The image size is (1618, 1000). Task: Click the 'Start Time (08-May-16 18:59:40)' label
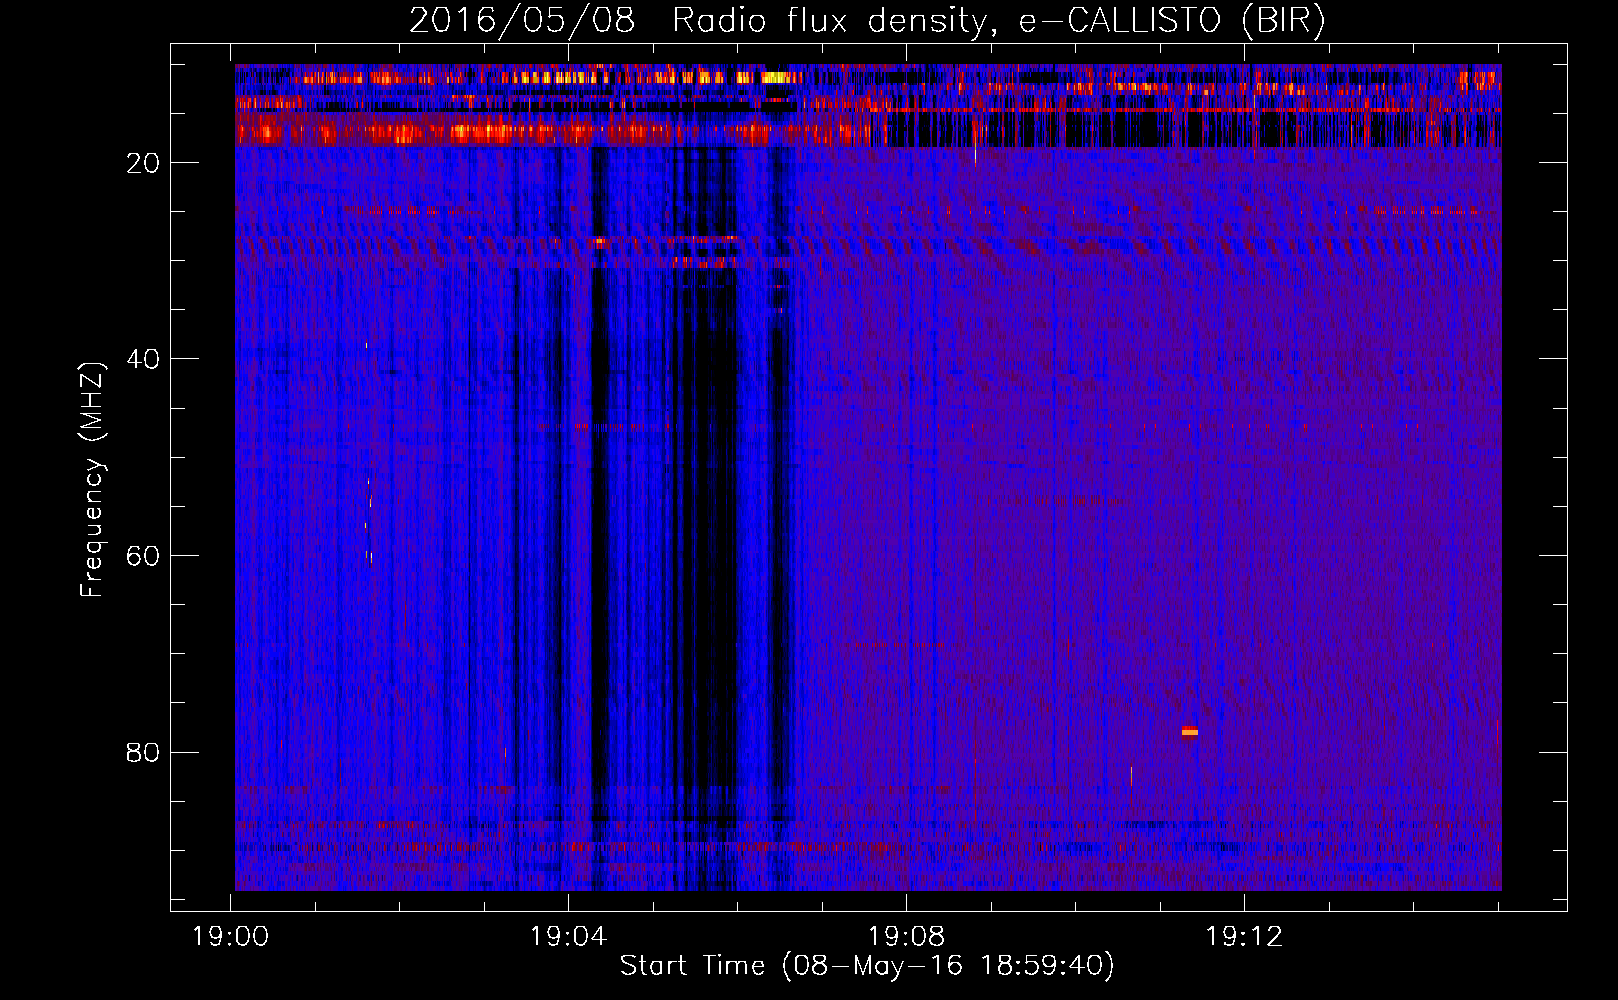click(x=867, y=965)
